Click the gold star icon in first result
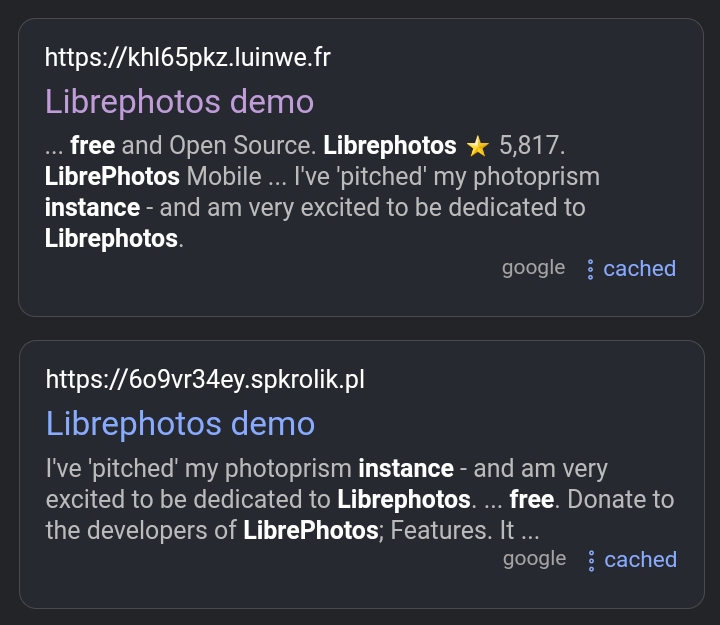The height and width of the screenshot is (625, 720). [477, 147]
